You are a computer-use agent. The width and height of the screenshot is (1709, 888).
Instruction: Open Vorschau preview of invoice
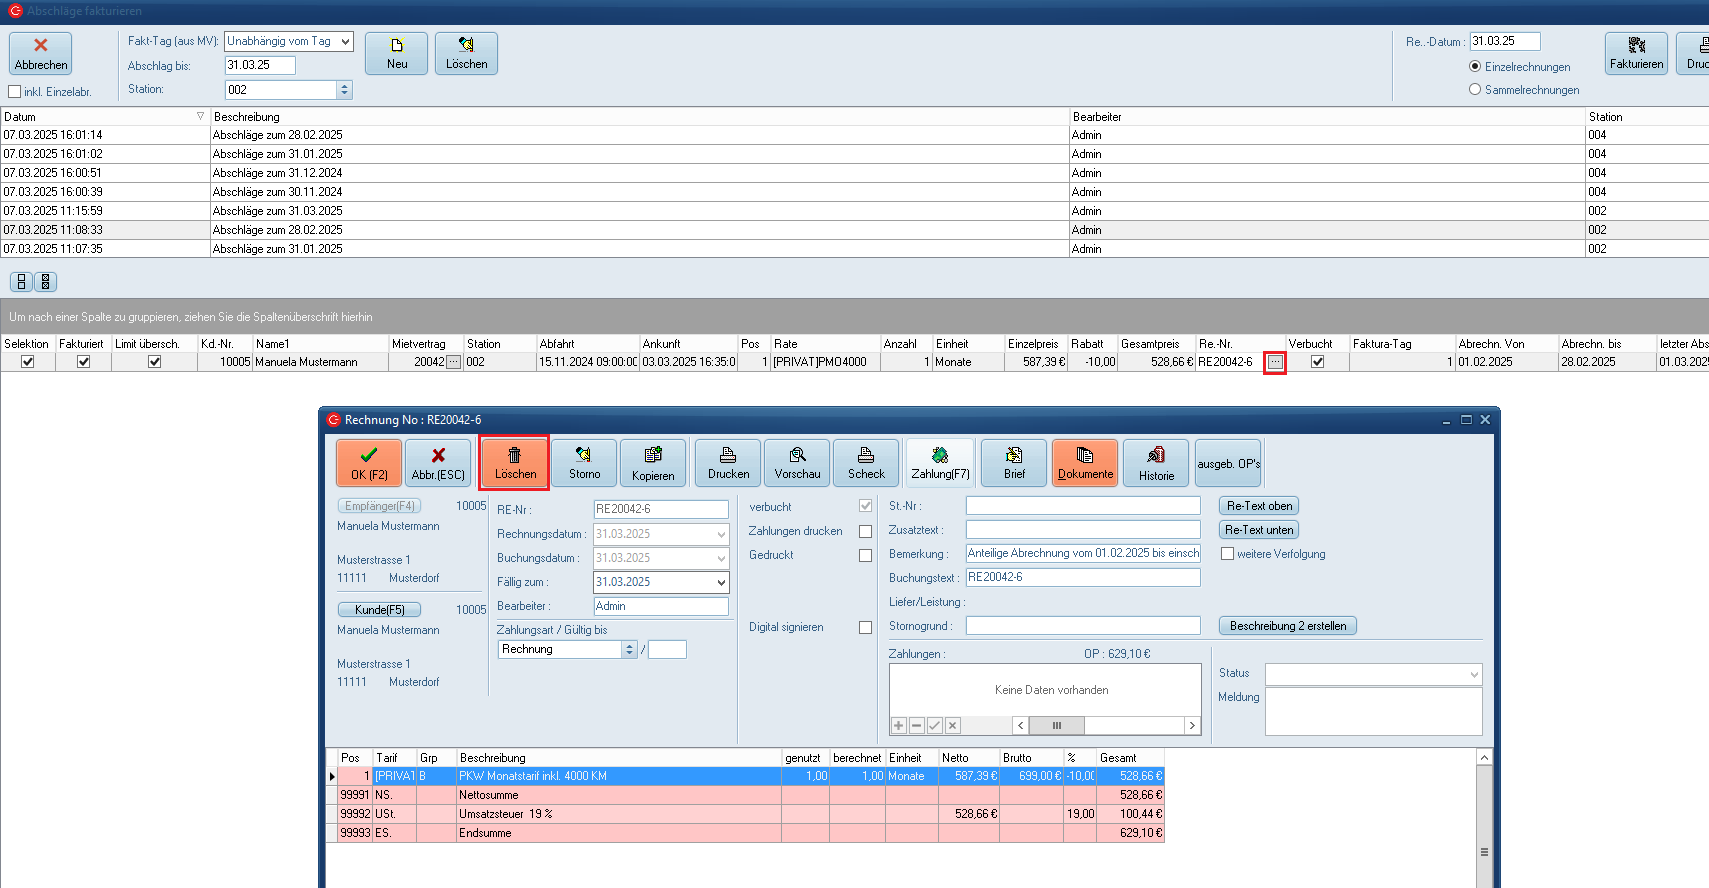point(797,462)
